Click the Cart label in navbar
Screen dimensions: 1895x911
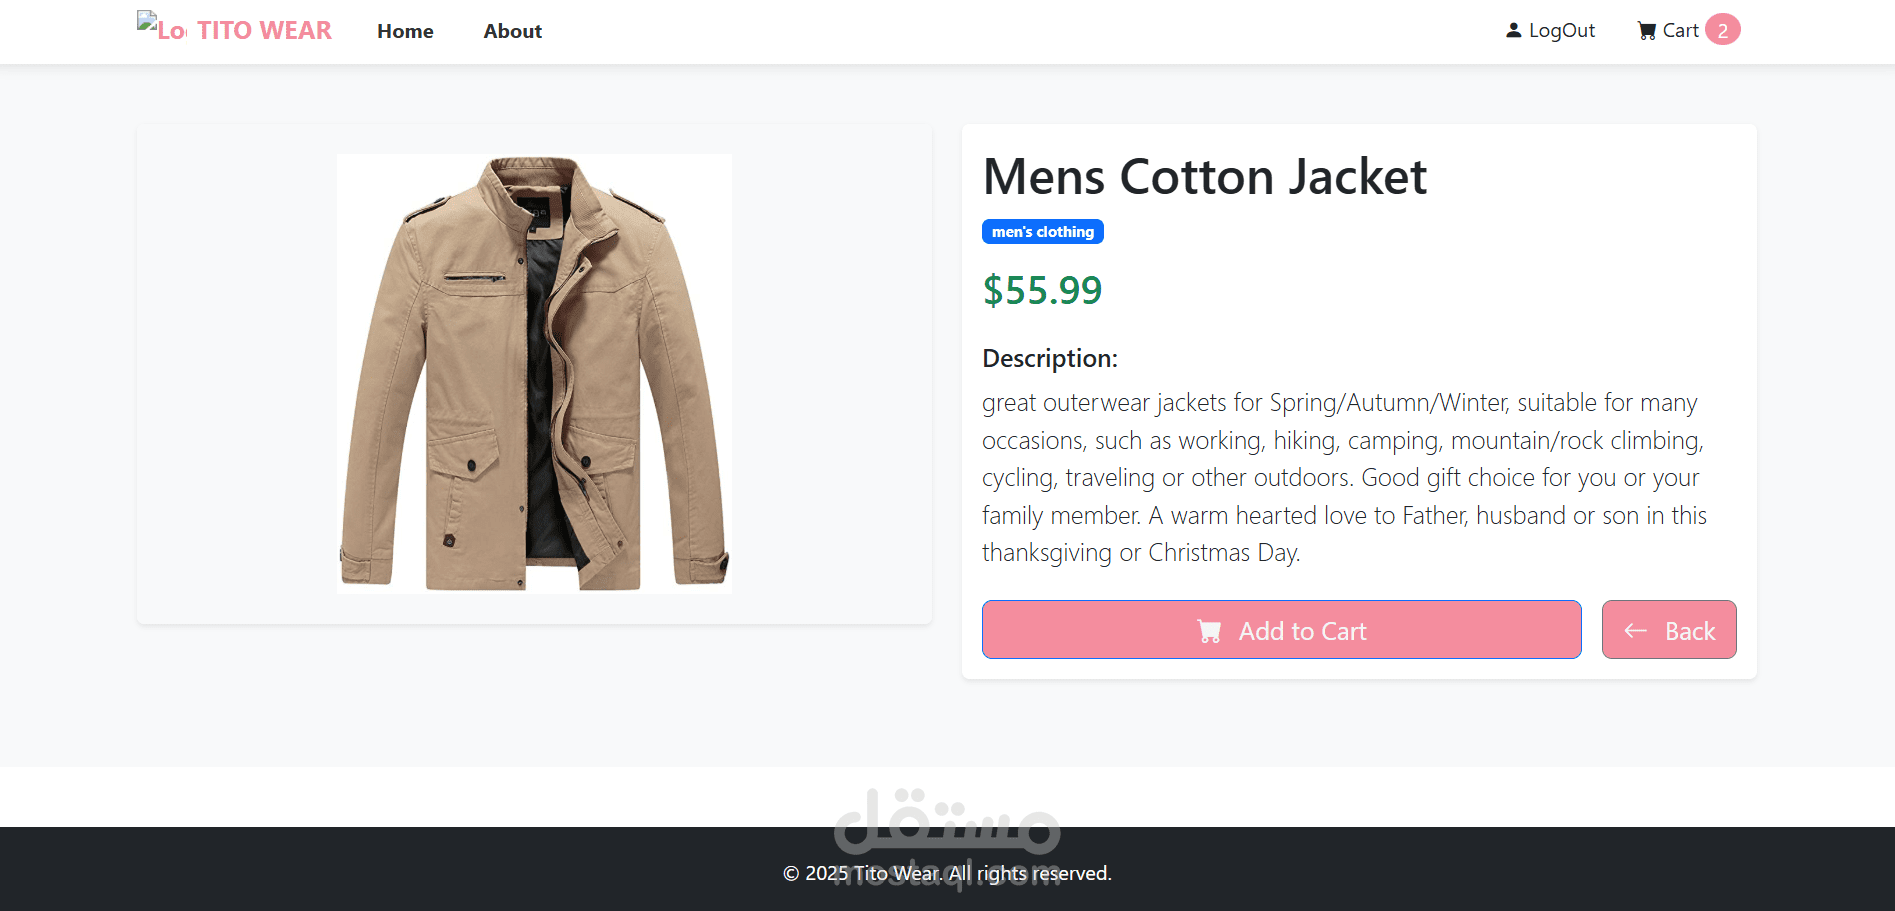click(1680, 31)
